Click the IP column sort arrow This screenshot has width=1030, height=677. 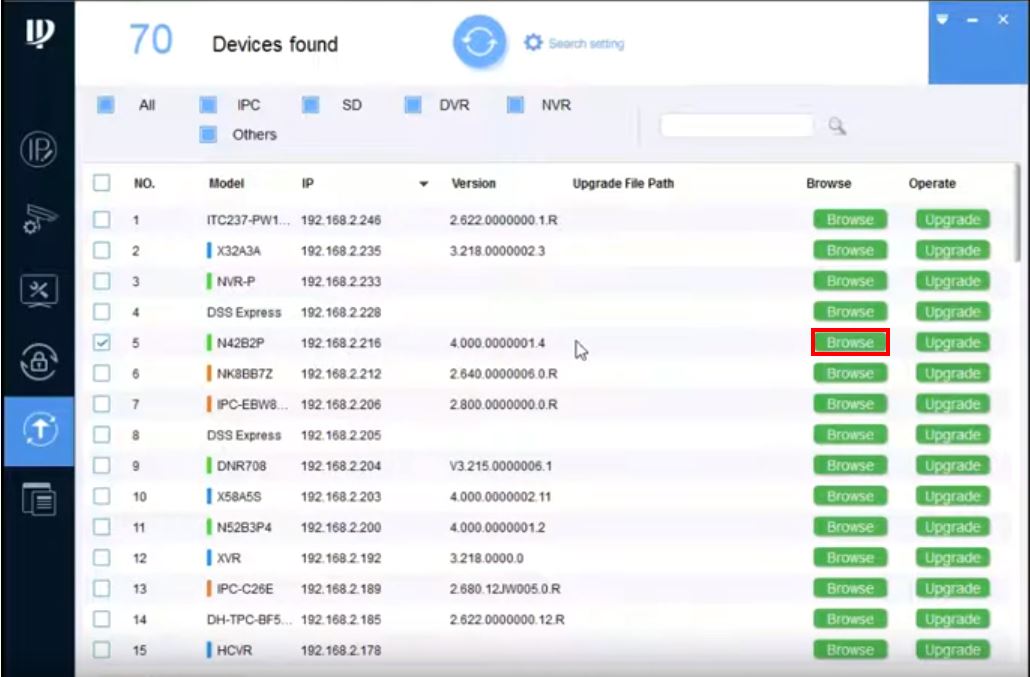[x=424, y=184]
